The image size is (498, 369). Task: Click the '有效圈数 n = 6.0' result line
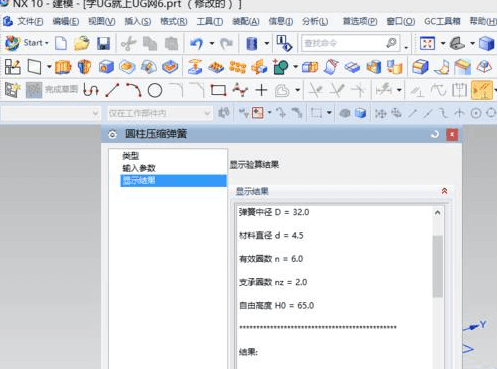tap(271, 259)
